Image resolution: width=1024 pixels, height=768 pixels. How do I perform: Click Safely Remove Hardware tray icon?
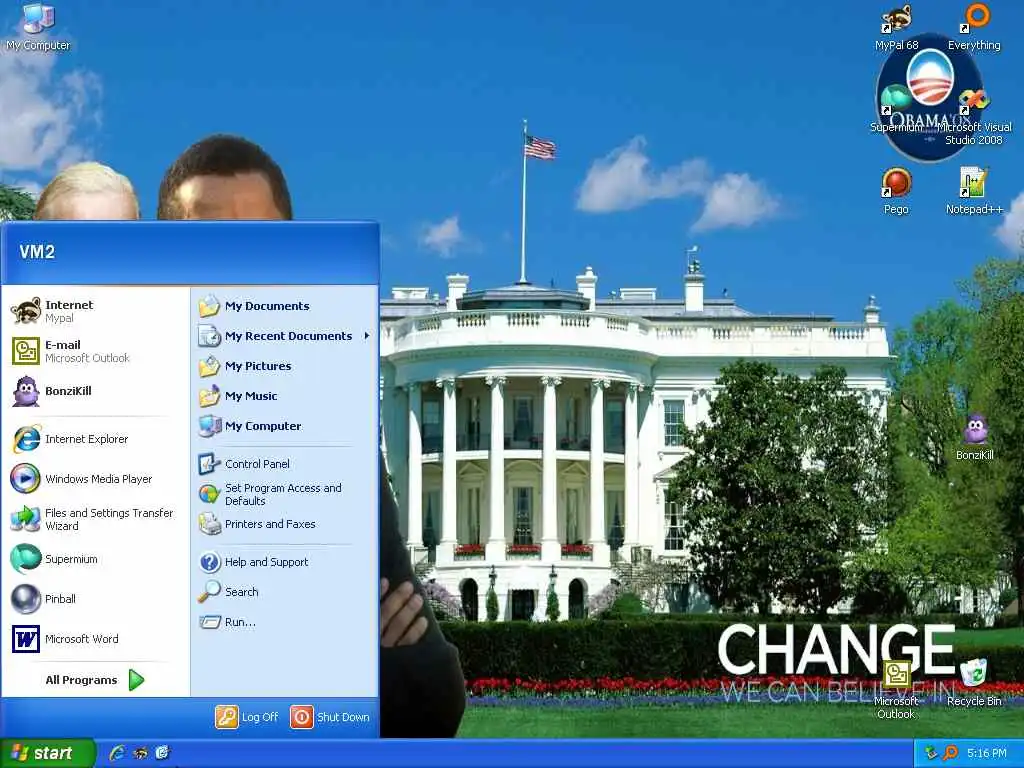[931, 753]
